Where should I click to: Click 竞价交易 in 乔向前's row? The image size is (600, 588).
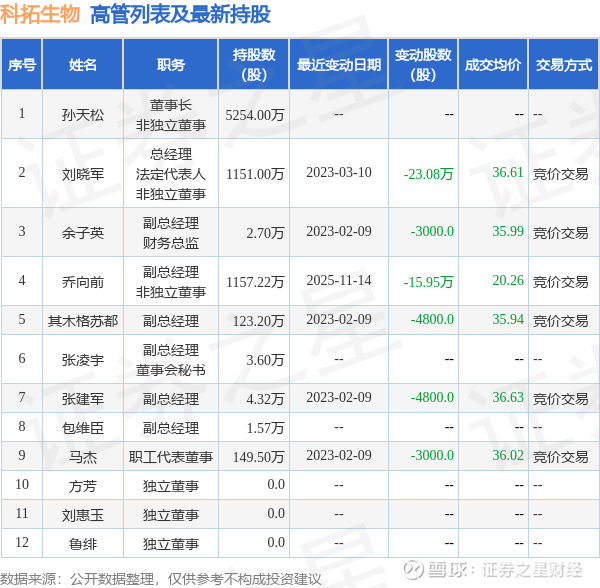pos(561,282)
